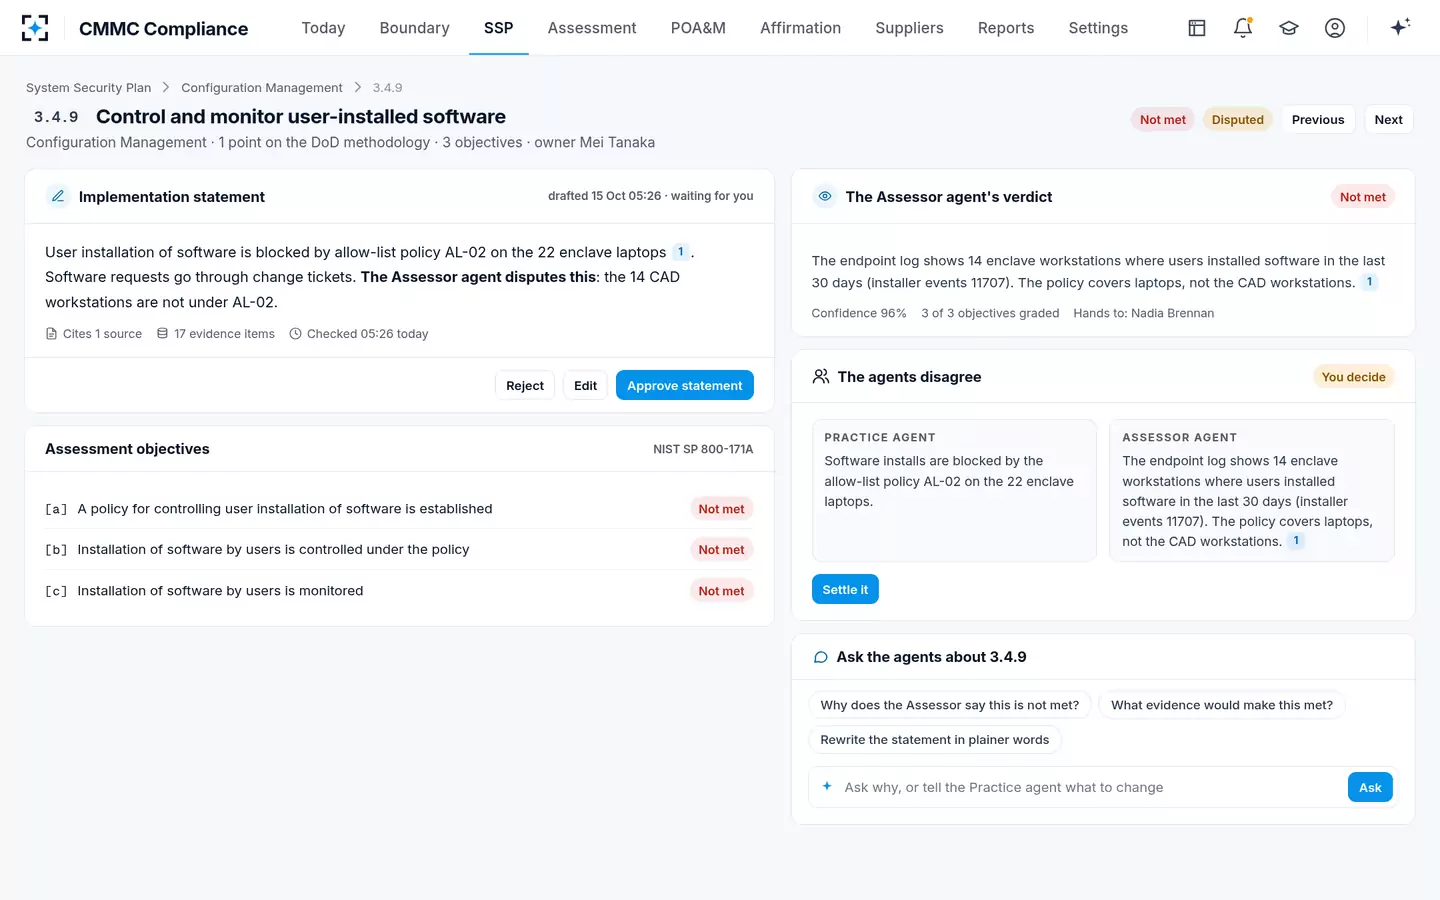Open the POA&M tab
The height and width of the screenshot is (900, 1440).
[x=698, y=28]
